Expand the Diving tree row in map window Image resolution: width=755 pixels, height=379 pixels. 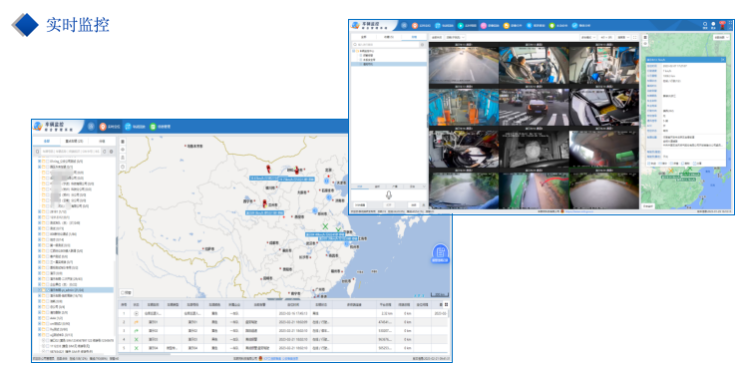click(39, 161)
